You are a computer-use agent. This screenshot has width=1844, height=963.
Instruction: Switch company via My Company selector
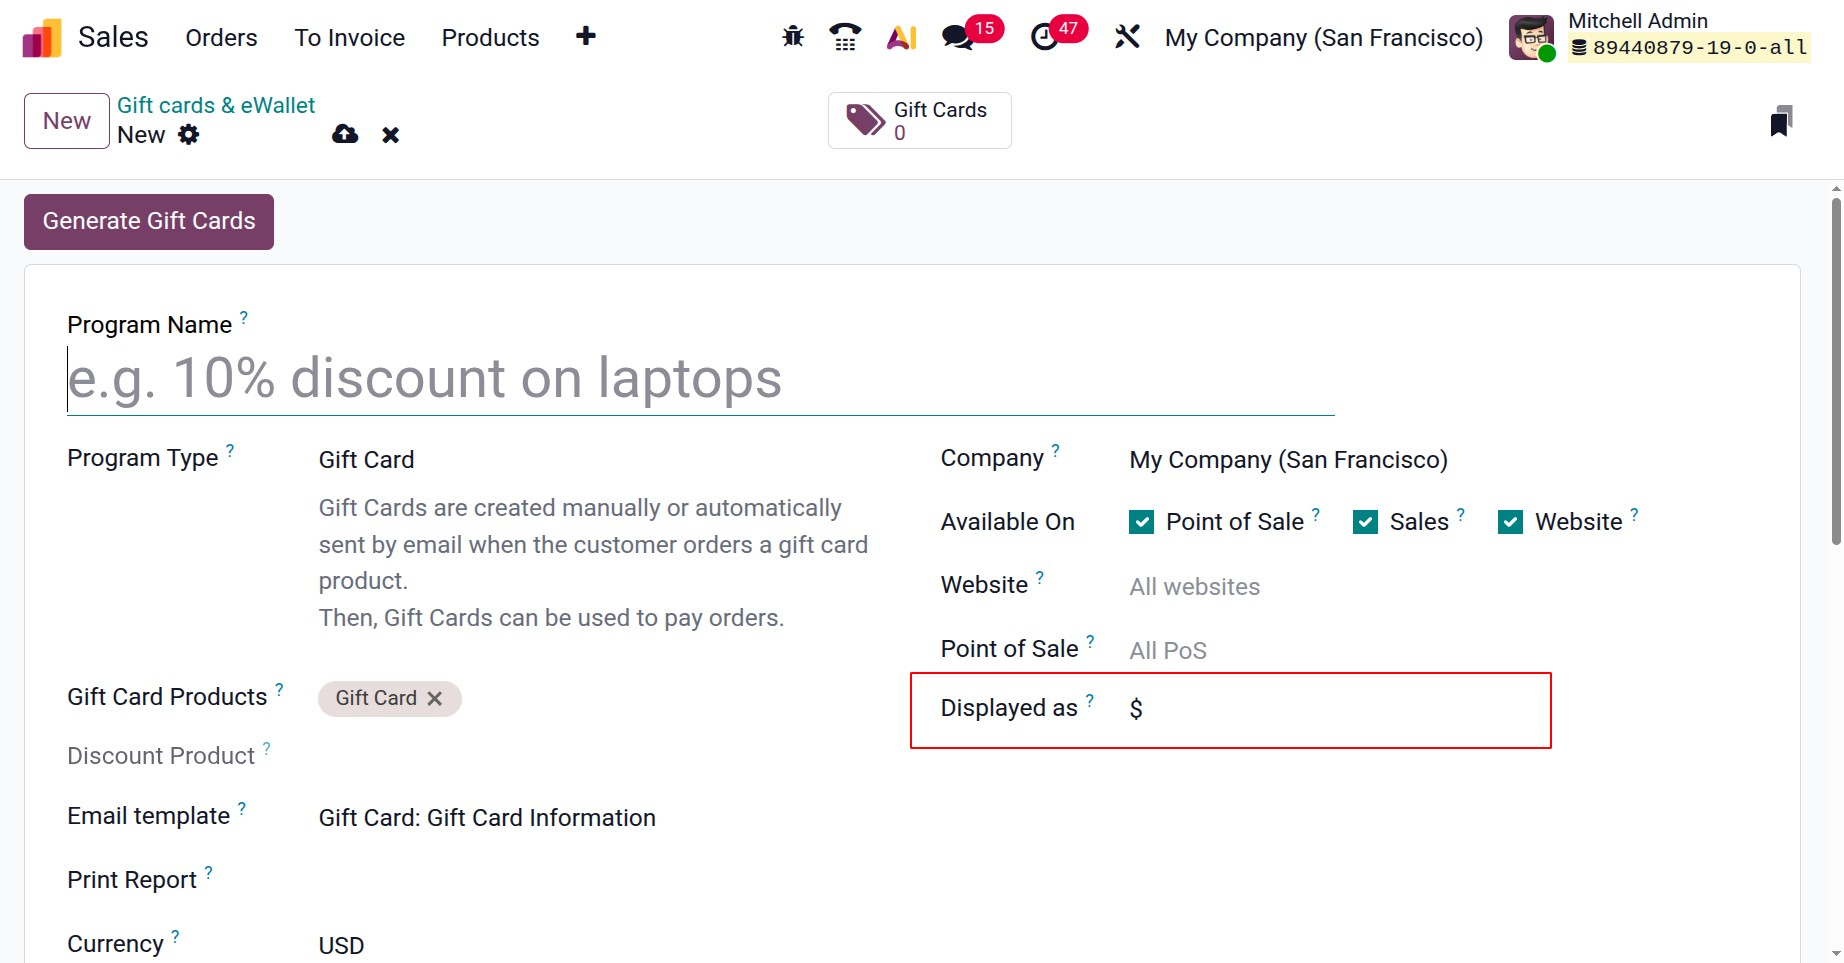(x=1323, y=38)
